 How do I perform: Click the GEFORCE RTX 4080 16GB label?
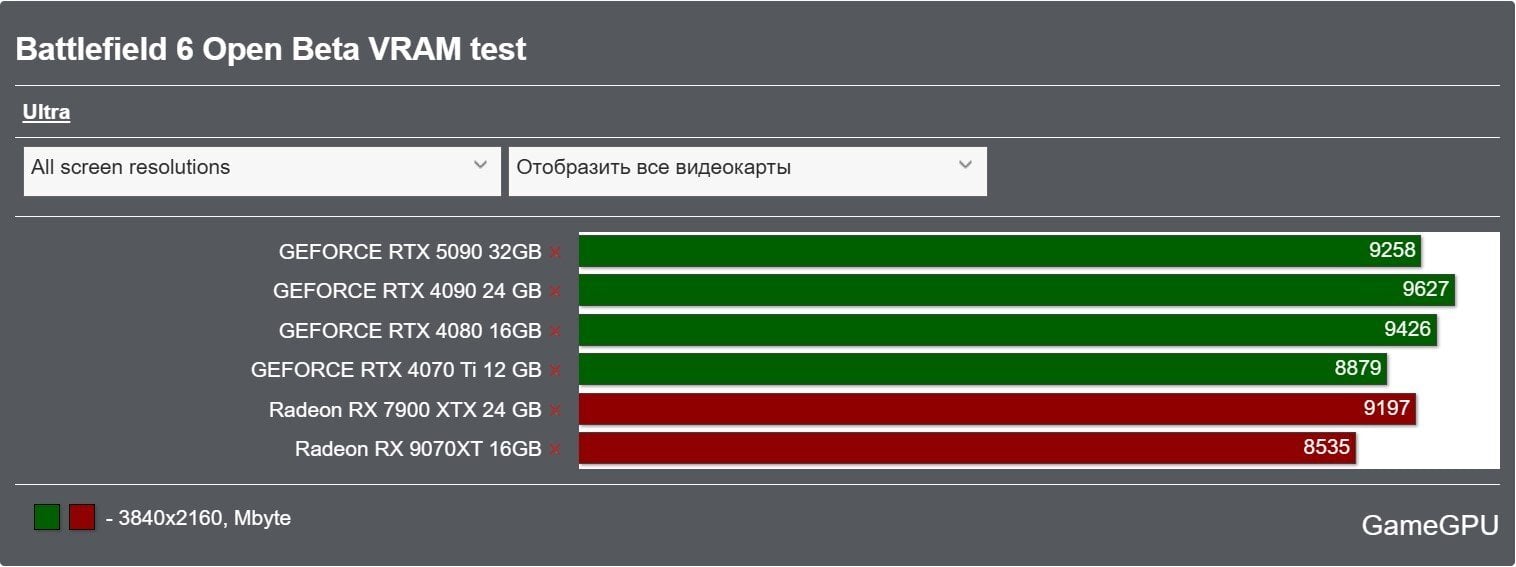click(409, 331)
